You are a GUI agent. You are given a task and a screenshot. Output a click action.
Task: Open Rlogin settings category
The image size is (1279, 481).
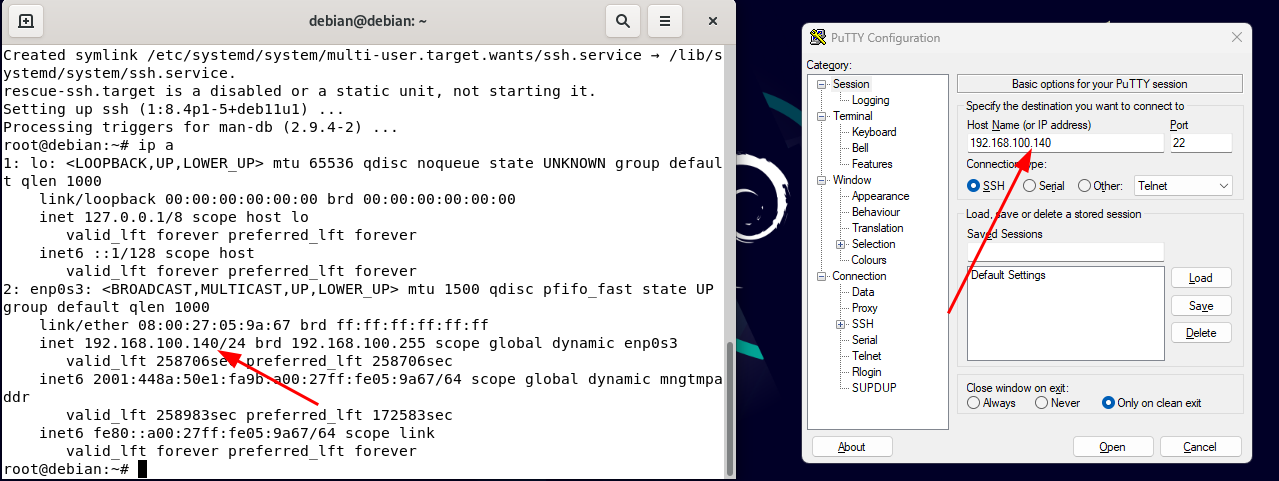(866, 372)
